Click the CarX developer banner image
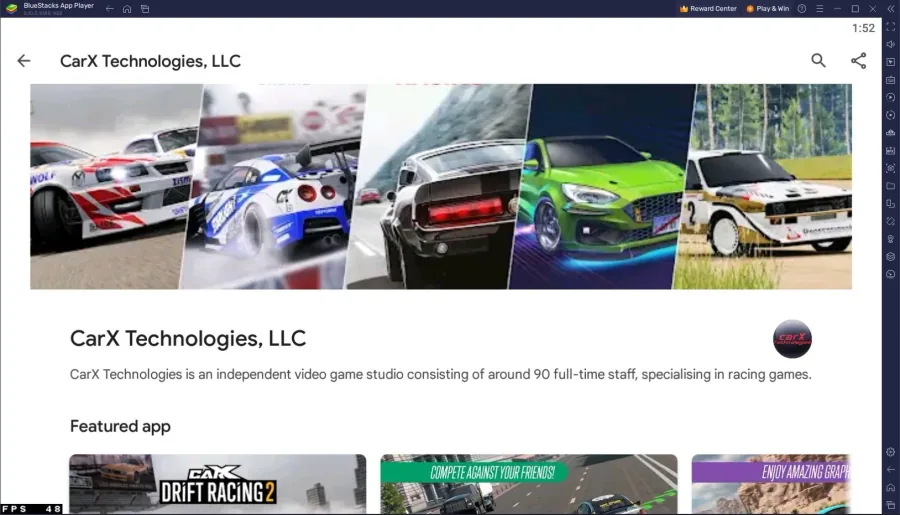 (x=441, y=187)
